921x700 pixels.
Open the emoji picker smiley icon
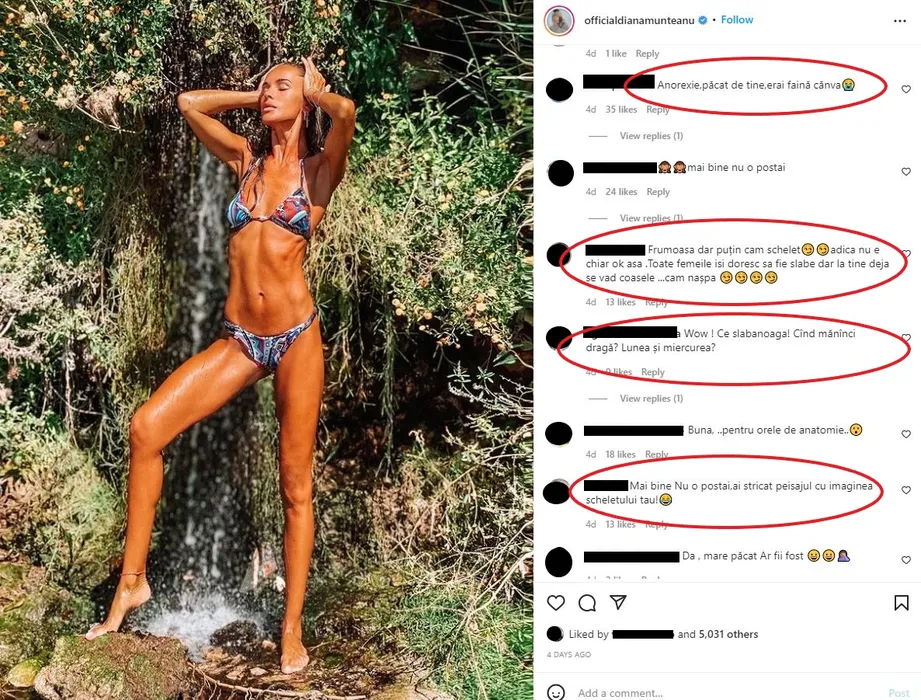(556, 692)
